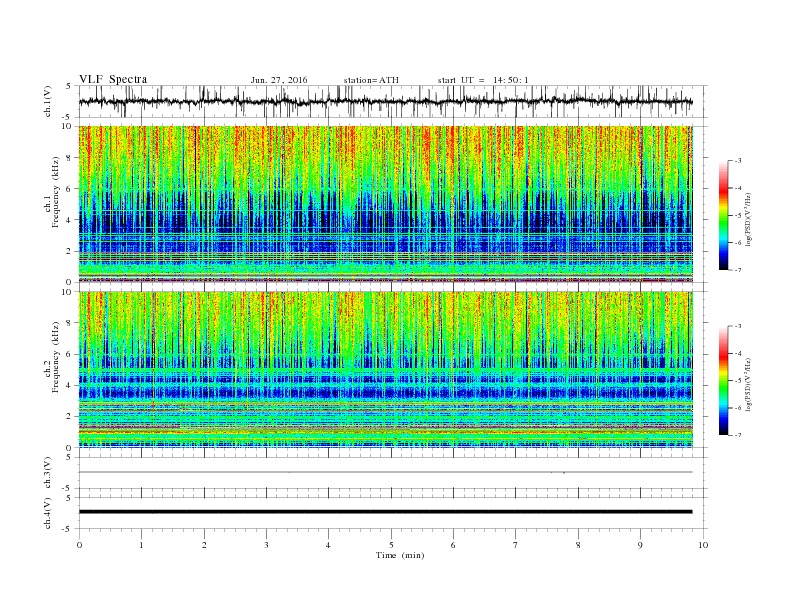Click time axis tick label '8'
This screenshot has width=792, height=612.
click(578, 545)
